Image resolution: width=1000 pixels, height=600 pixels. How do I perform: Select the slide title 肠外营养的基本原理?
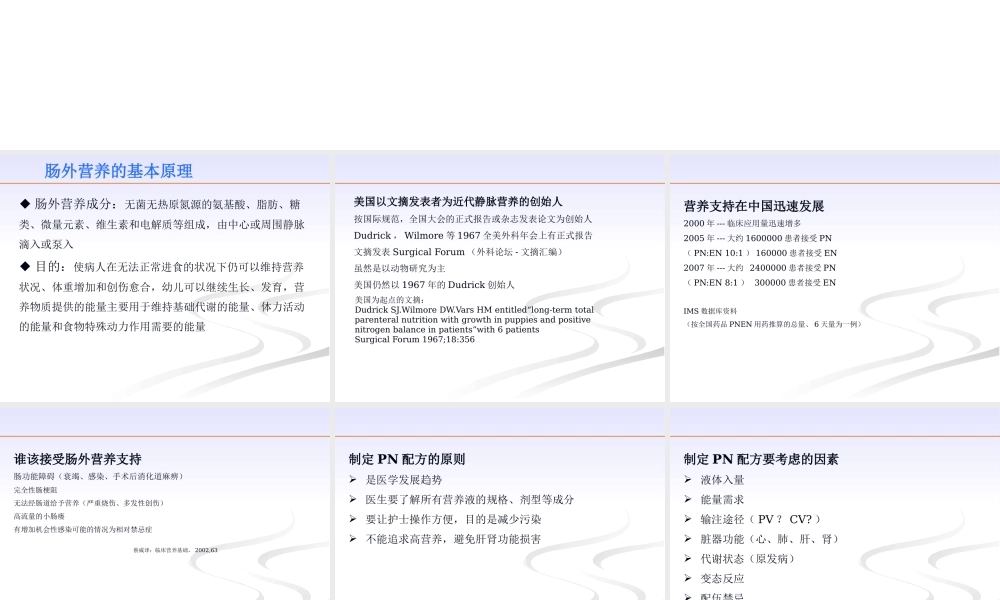tap(117, 170)
